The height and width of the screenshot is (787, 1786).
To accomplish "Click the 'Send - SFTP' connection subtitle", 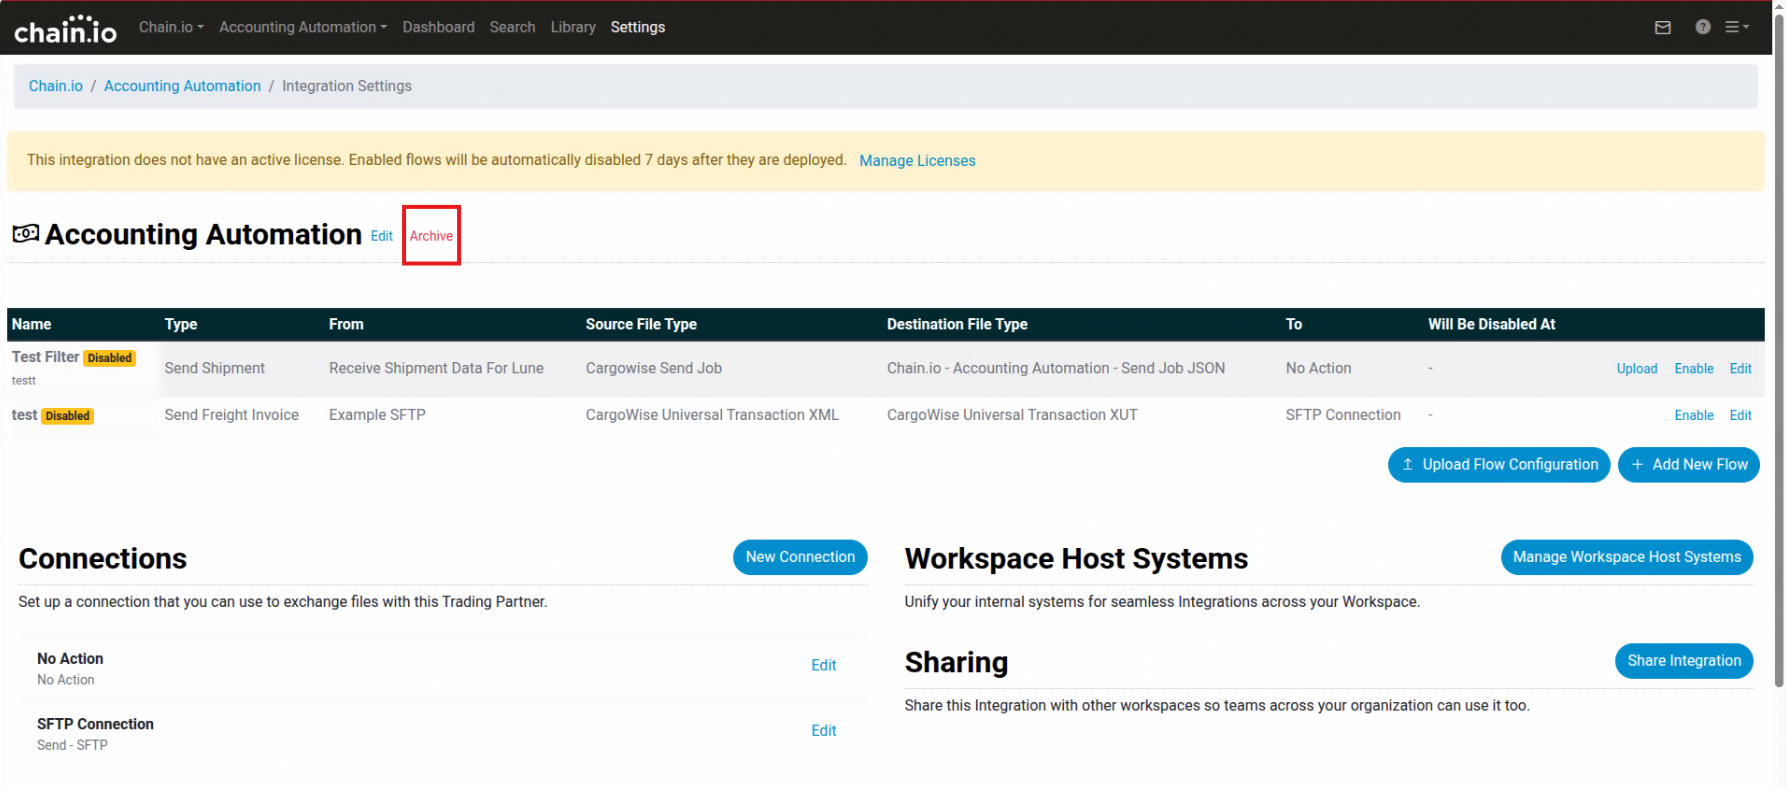I will coord(72,745).
